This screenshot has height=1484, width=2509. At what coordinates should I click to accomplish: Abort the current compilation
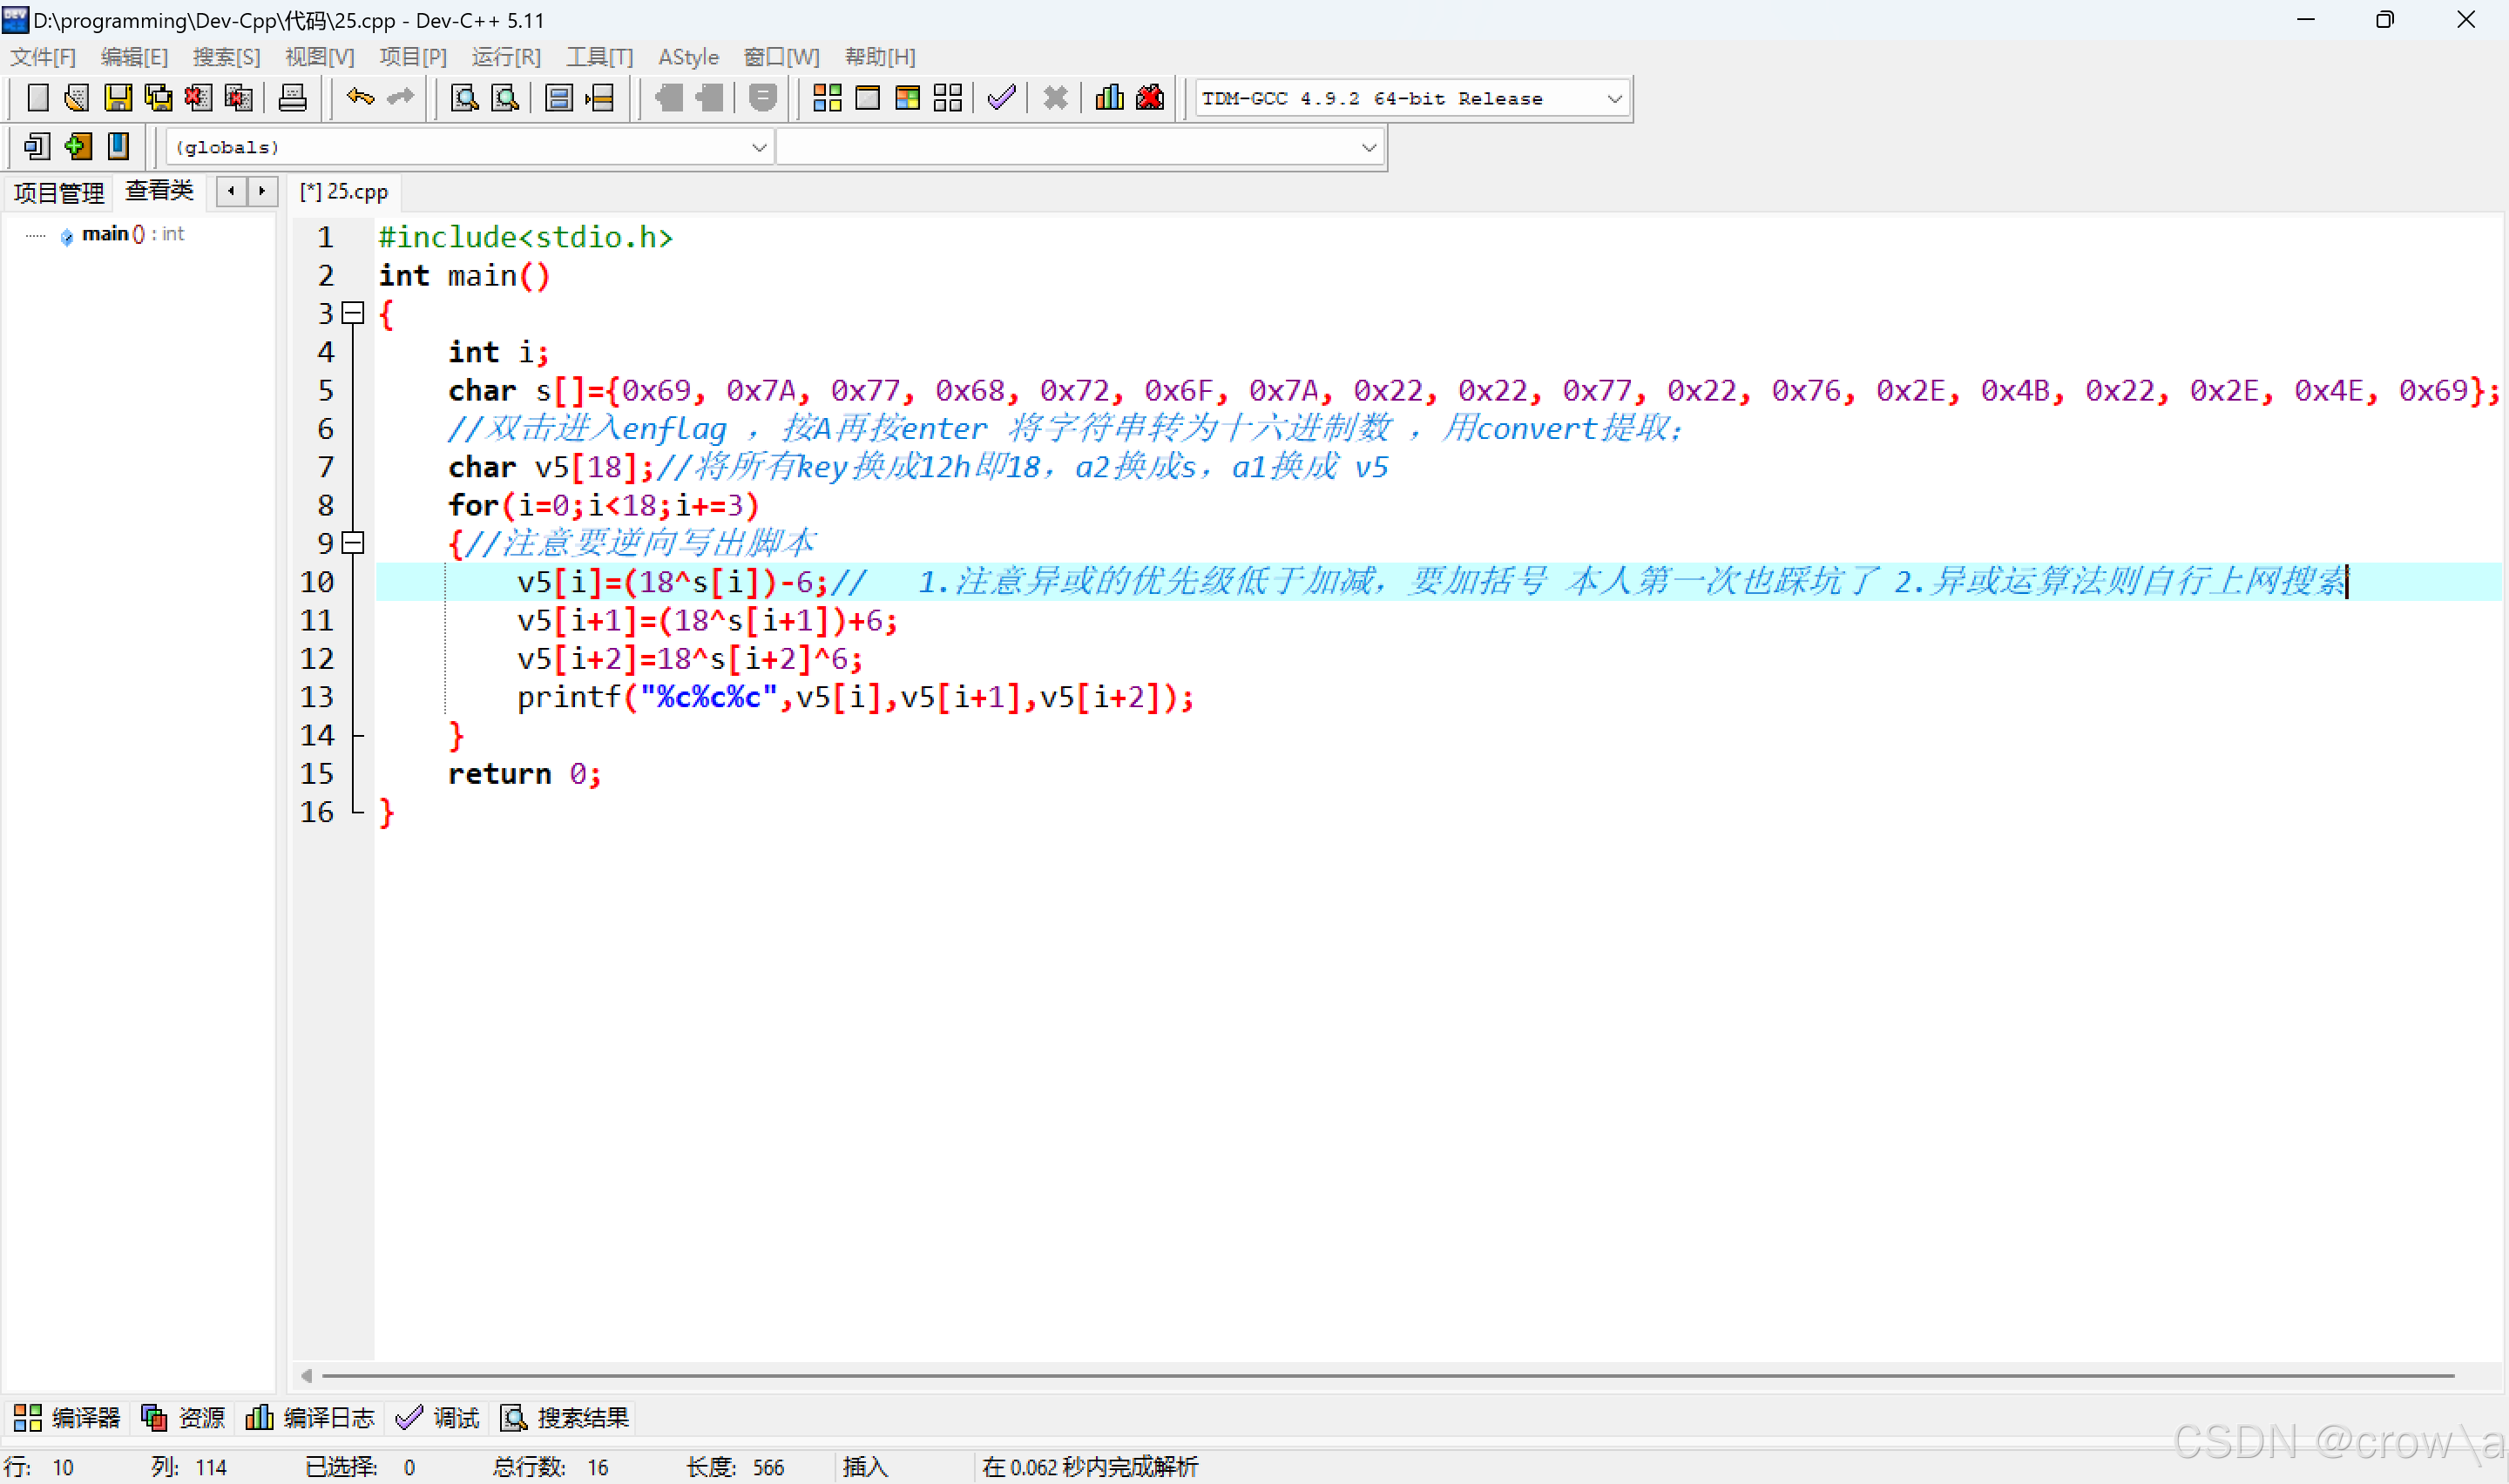coord(1055,97)
